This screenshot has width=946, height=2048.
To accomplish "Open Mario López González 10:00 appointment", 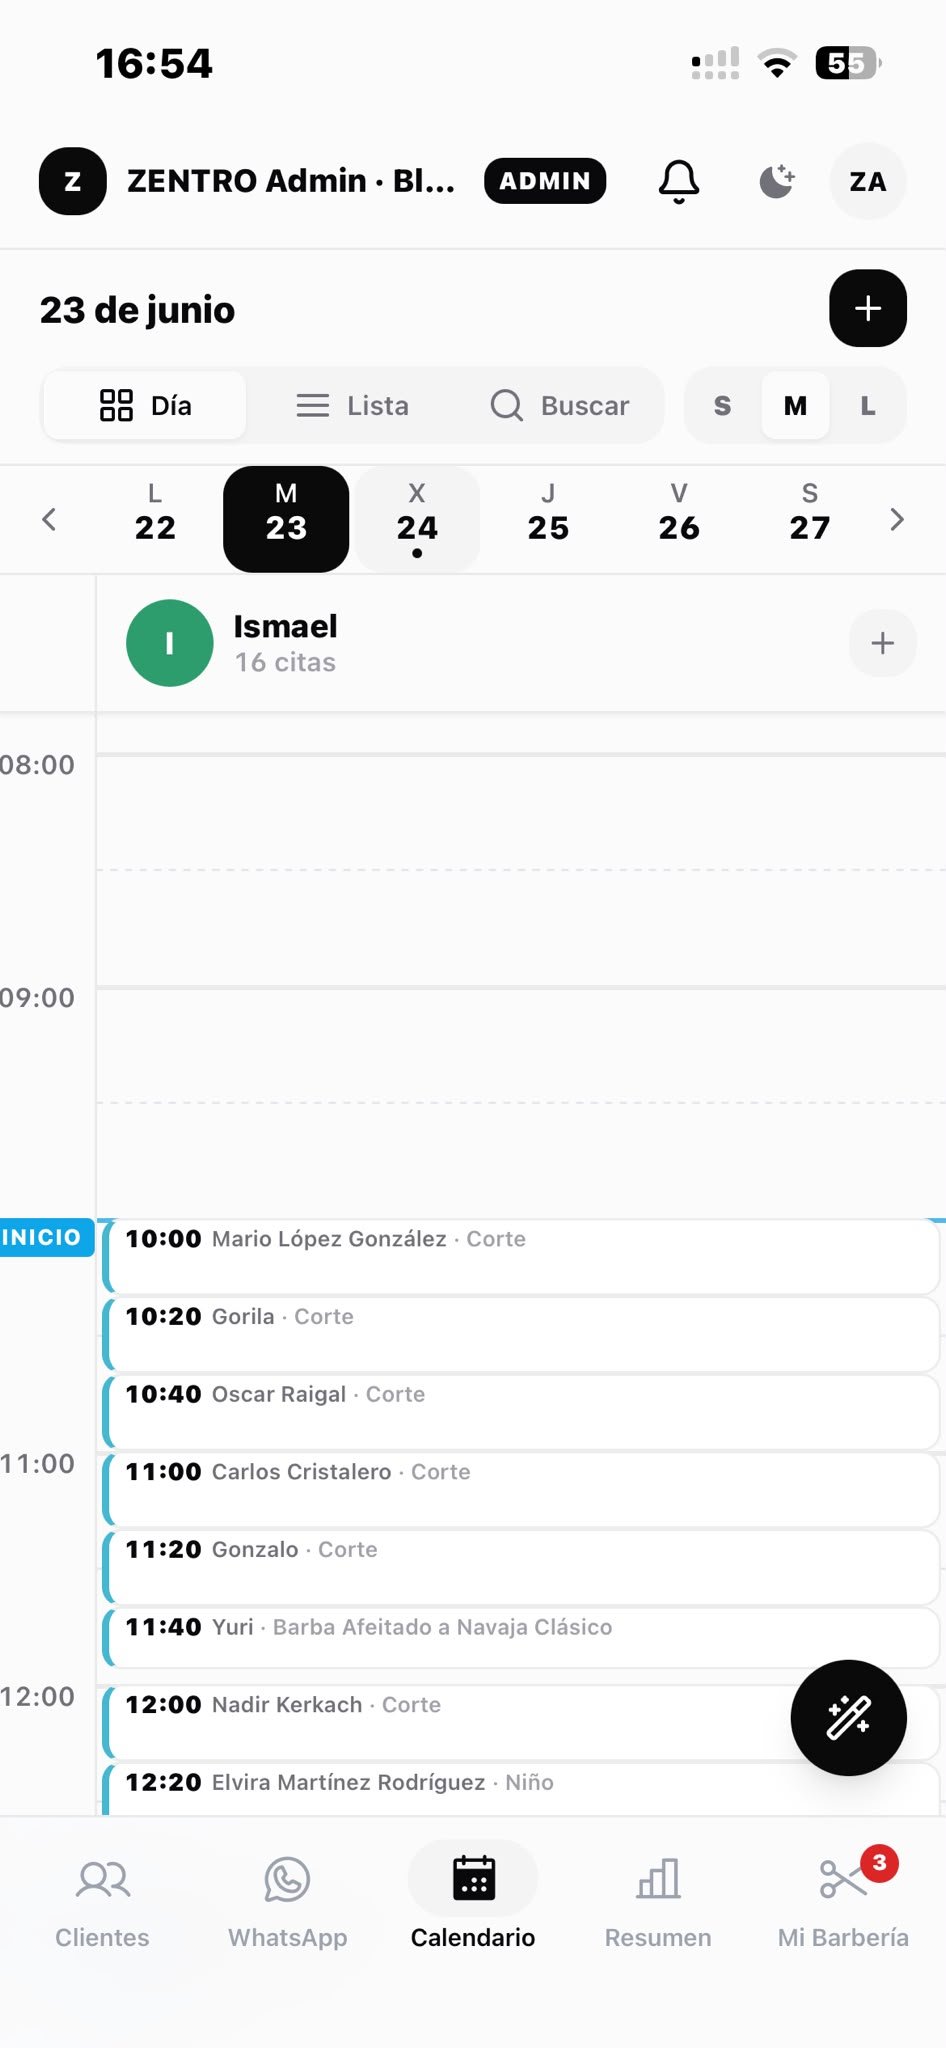I will [x=521, y=1256].
